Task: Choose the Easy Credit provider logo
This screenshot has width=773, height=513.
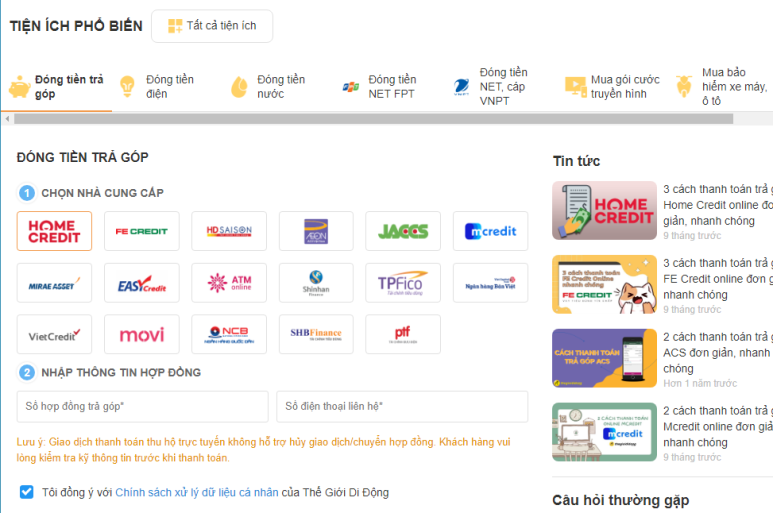Action: point(142,283)
